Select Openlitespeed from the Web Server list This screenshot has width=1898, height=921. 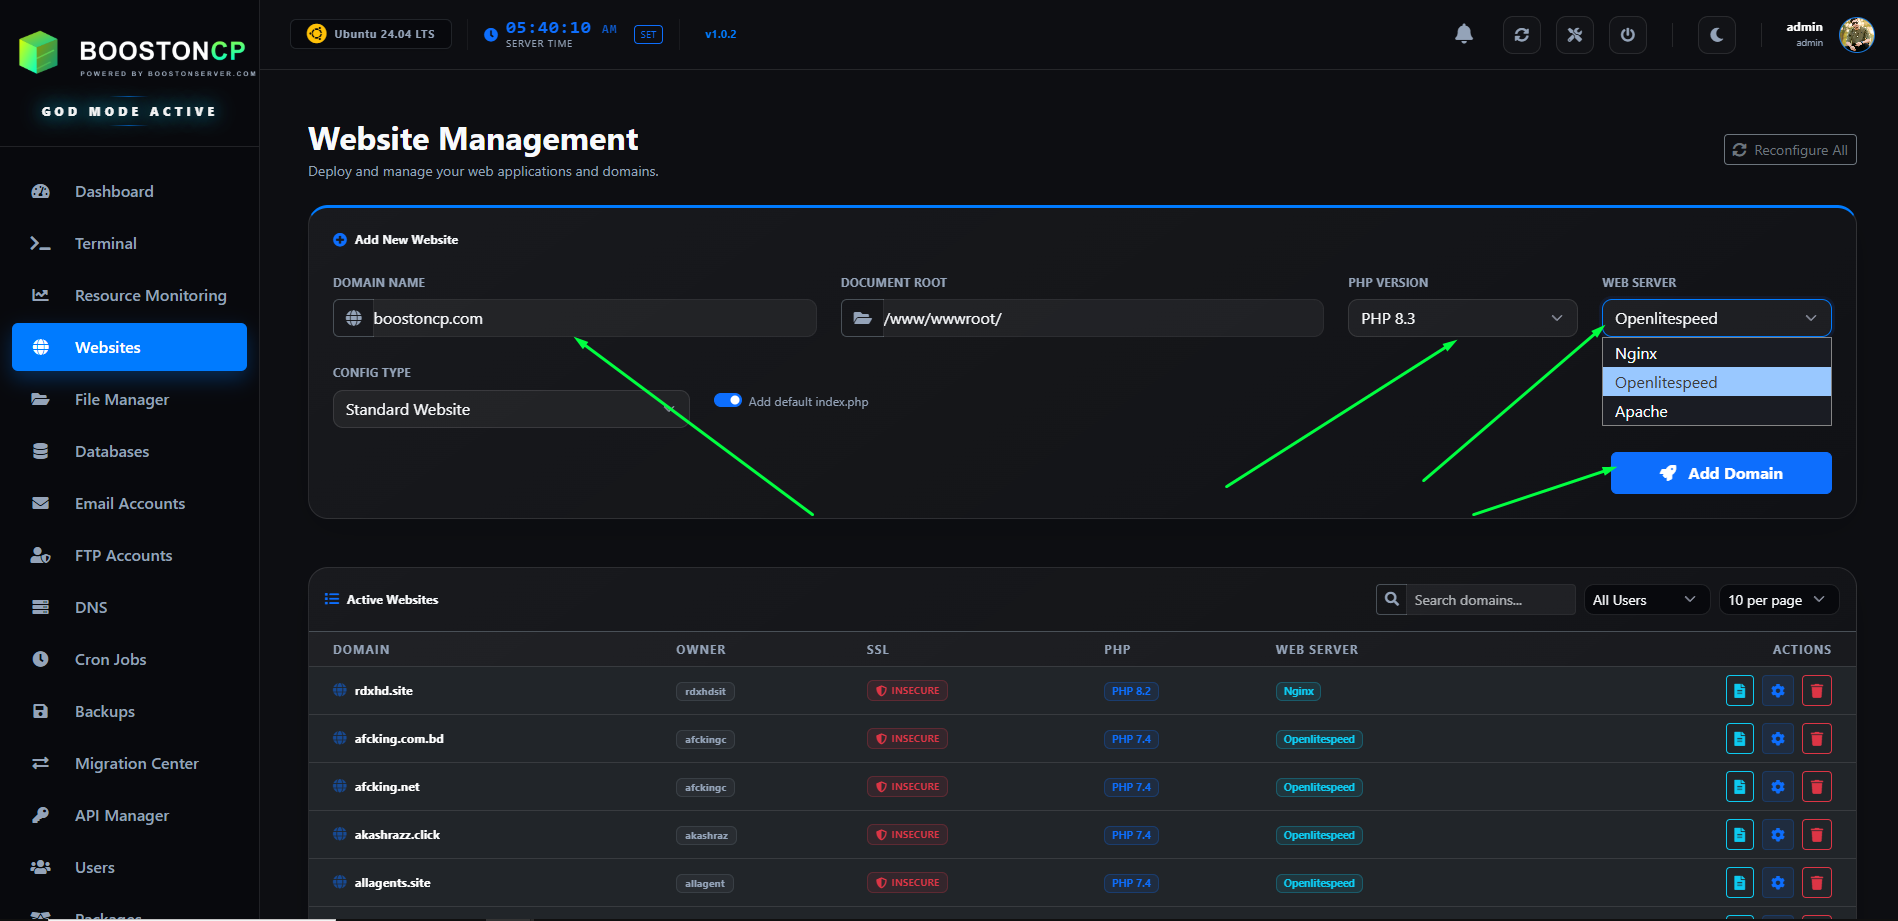[x=1666, y=382]
